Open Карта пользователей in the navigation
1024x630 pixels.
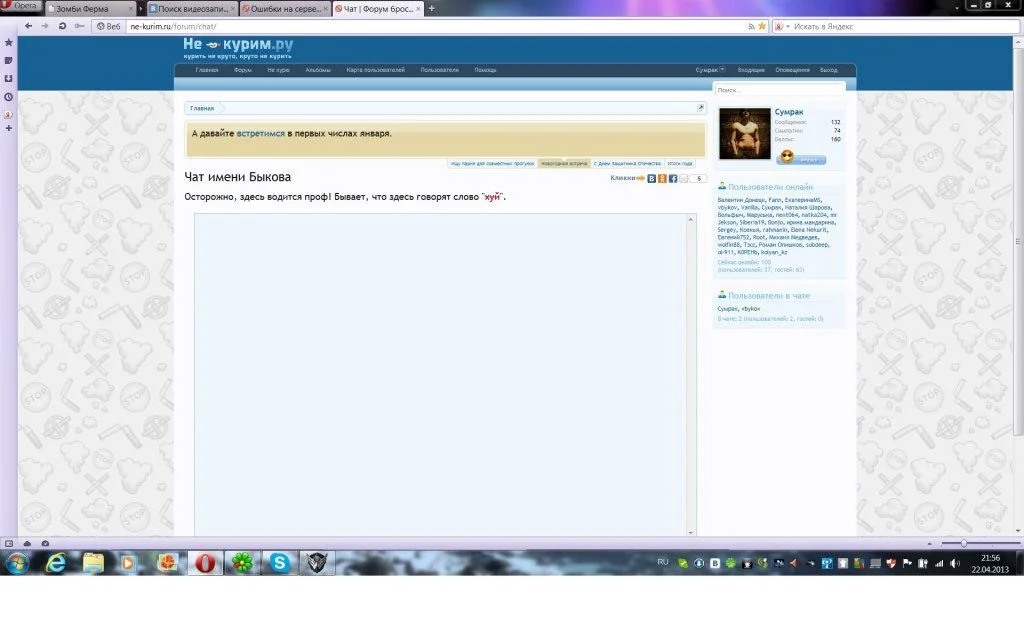pyautogui.click(x=376, y=70)
